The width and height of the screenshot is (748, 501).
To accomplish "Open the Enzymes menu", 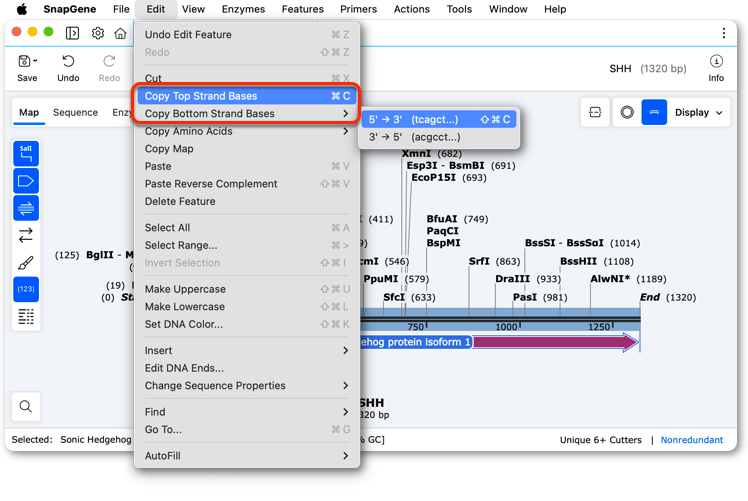I will tap(243, 9).
